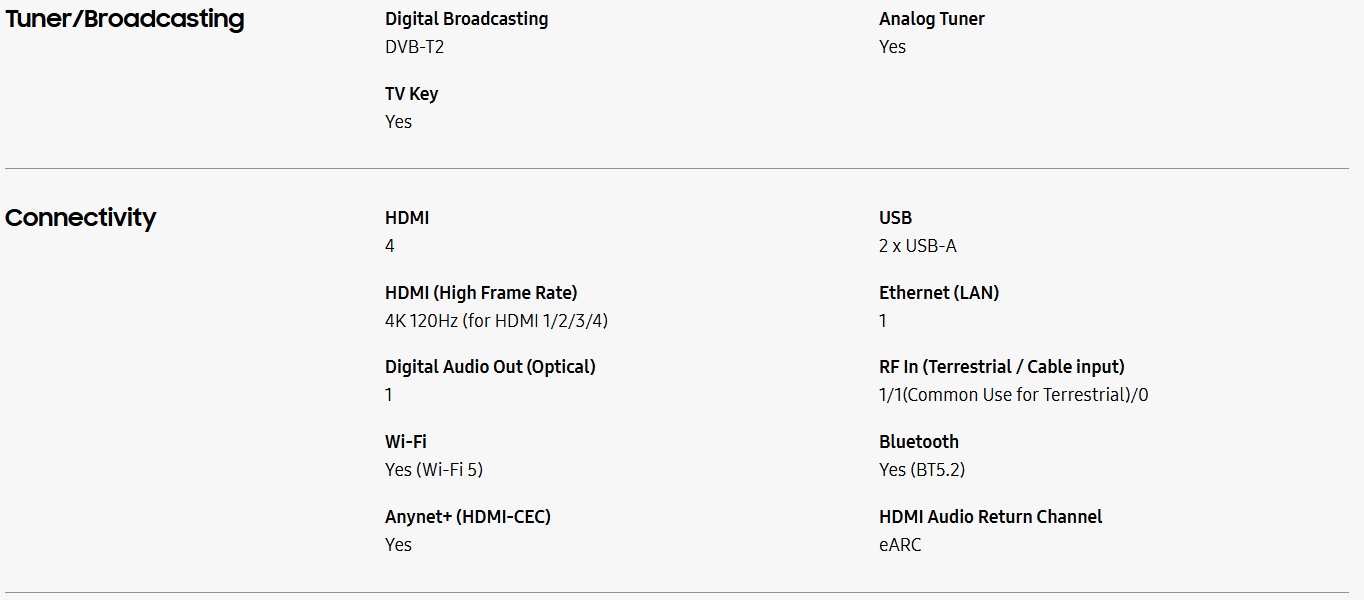
Task: Click the TV Key spec label
Action: pos(411,94)
